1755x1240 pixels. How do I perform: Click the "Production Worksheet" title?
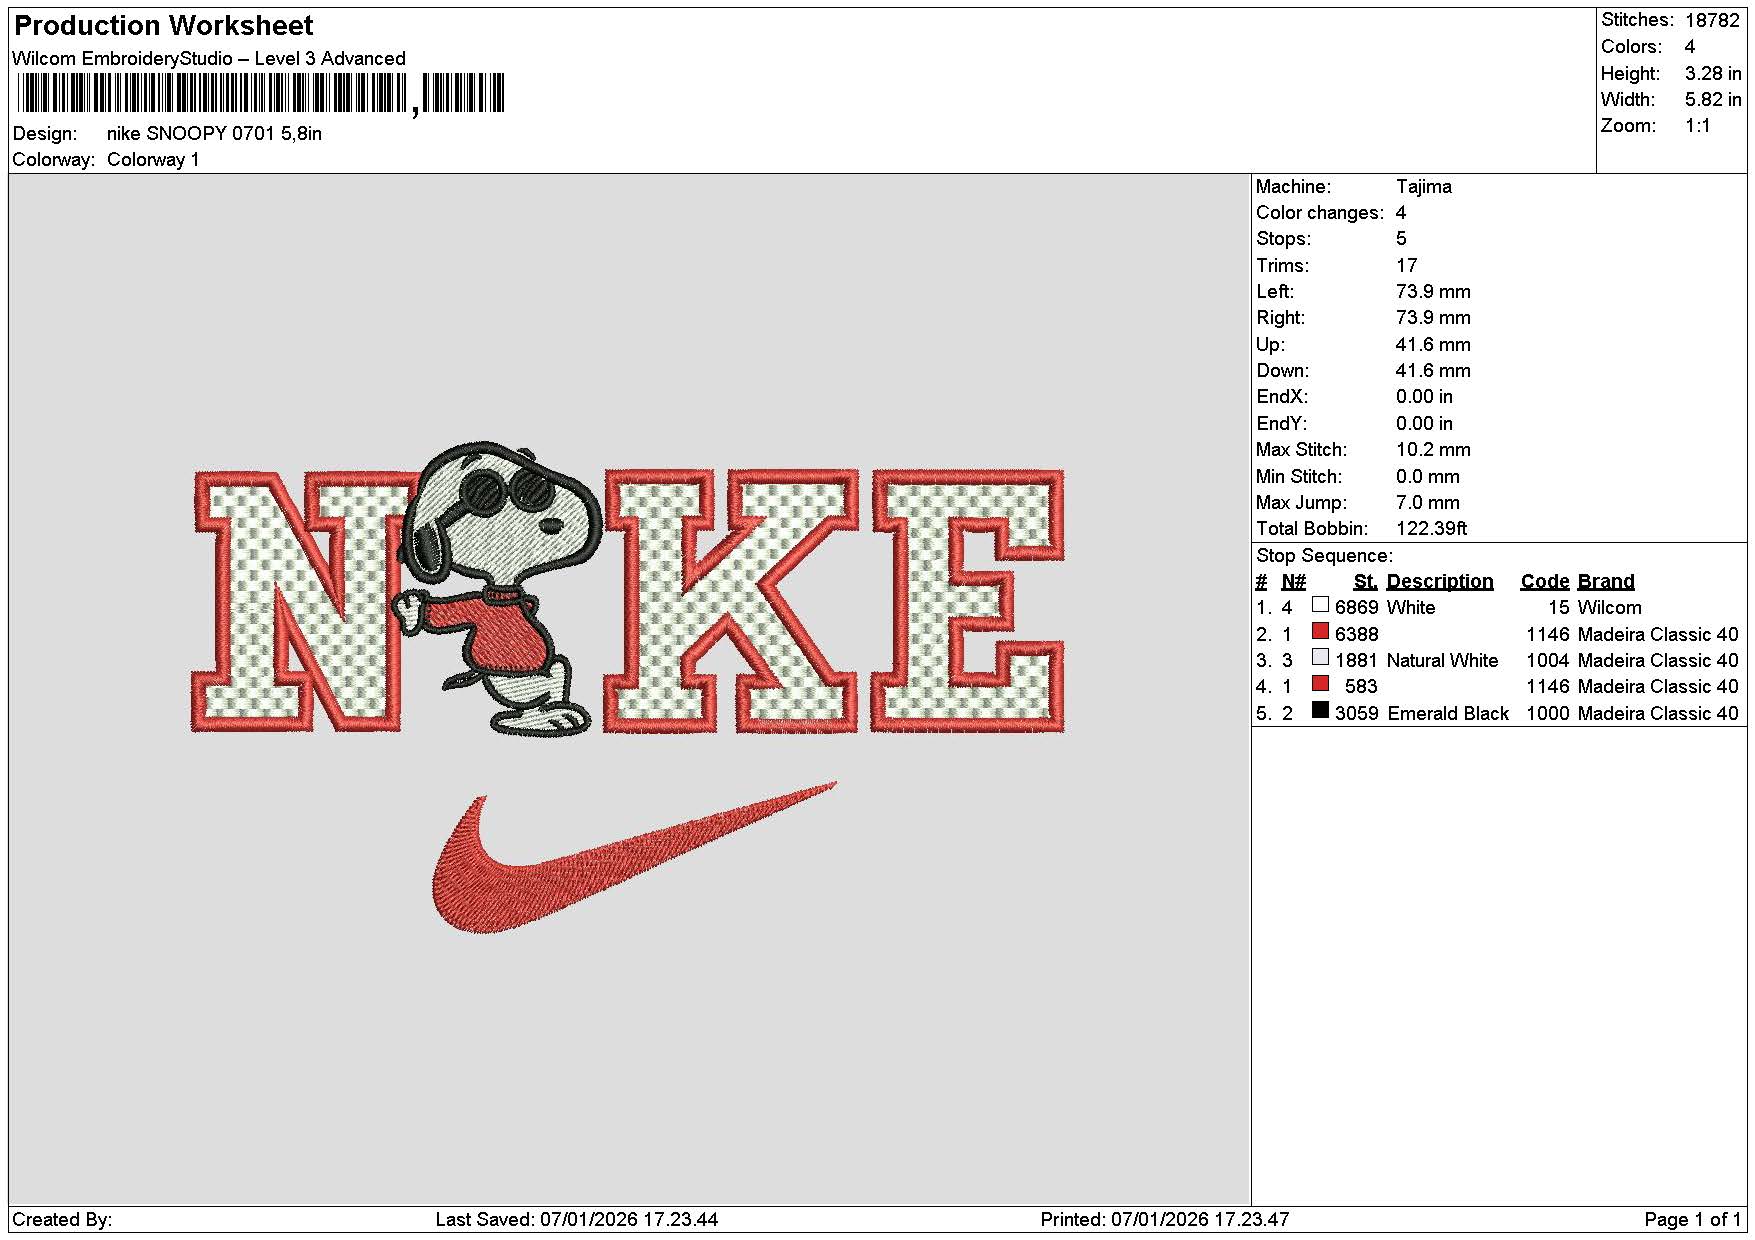pyautogui.click(x=164, y=26)
